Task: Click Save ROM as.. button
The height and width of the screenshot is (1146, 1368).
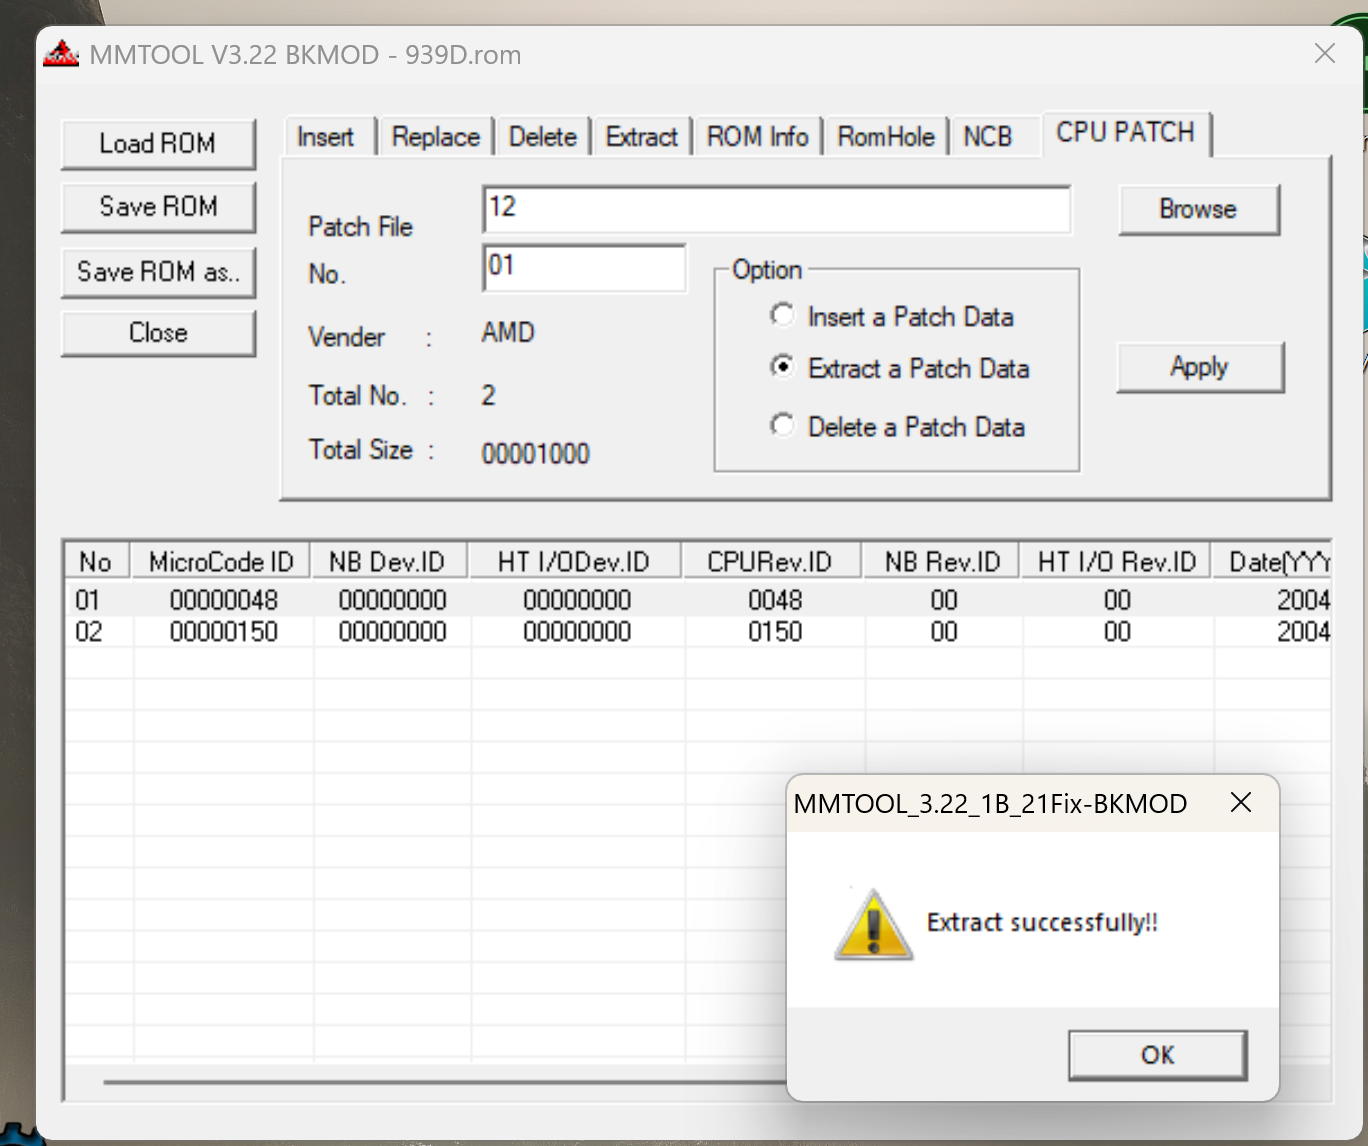Action: 158,272
